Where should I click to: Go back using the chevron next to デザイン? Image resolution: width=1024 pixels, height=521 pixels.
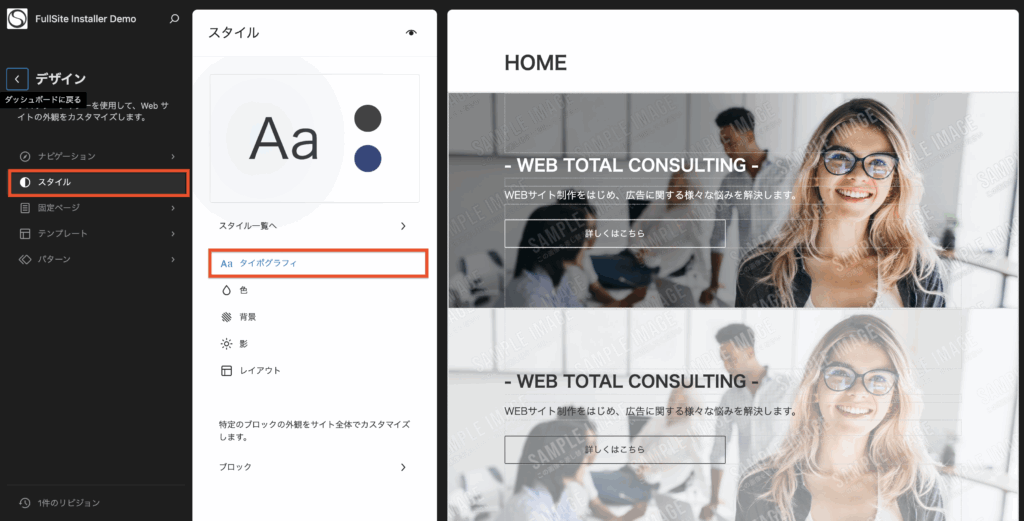(17, 79)
